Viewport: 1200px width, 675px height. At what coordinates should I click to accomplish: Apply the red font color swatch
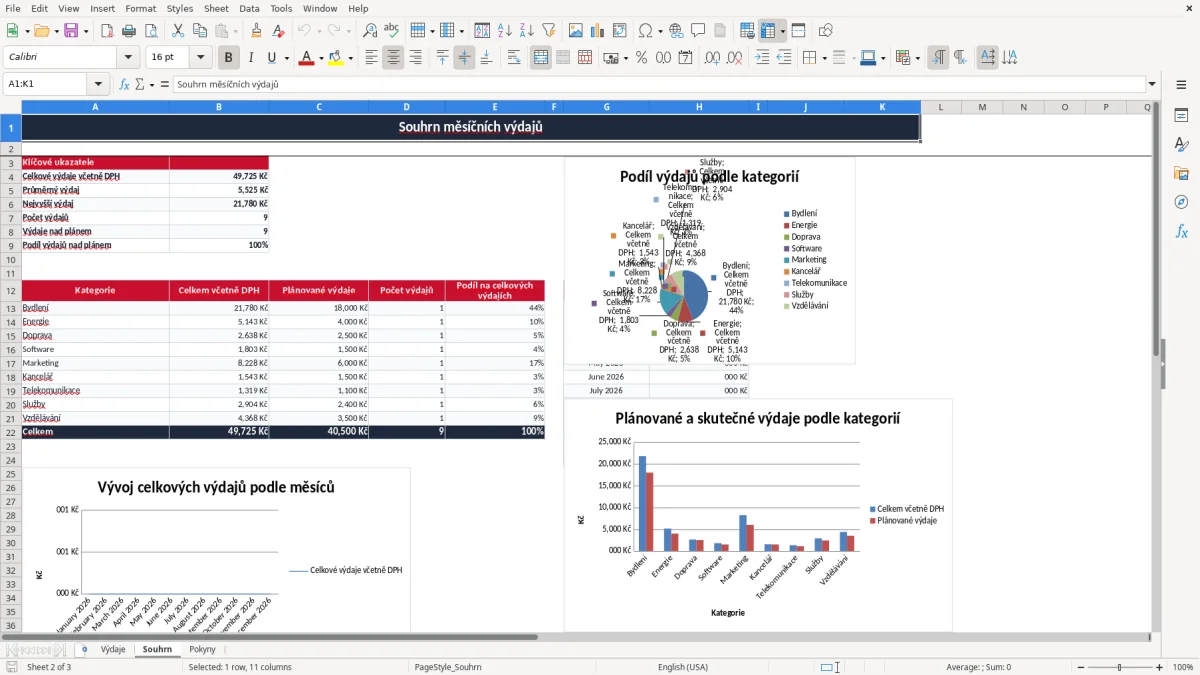tap(306, 58)
